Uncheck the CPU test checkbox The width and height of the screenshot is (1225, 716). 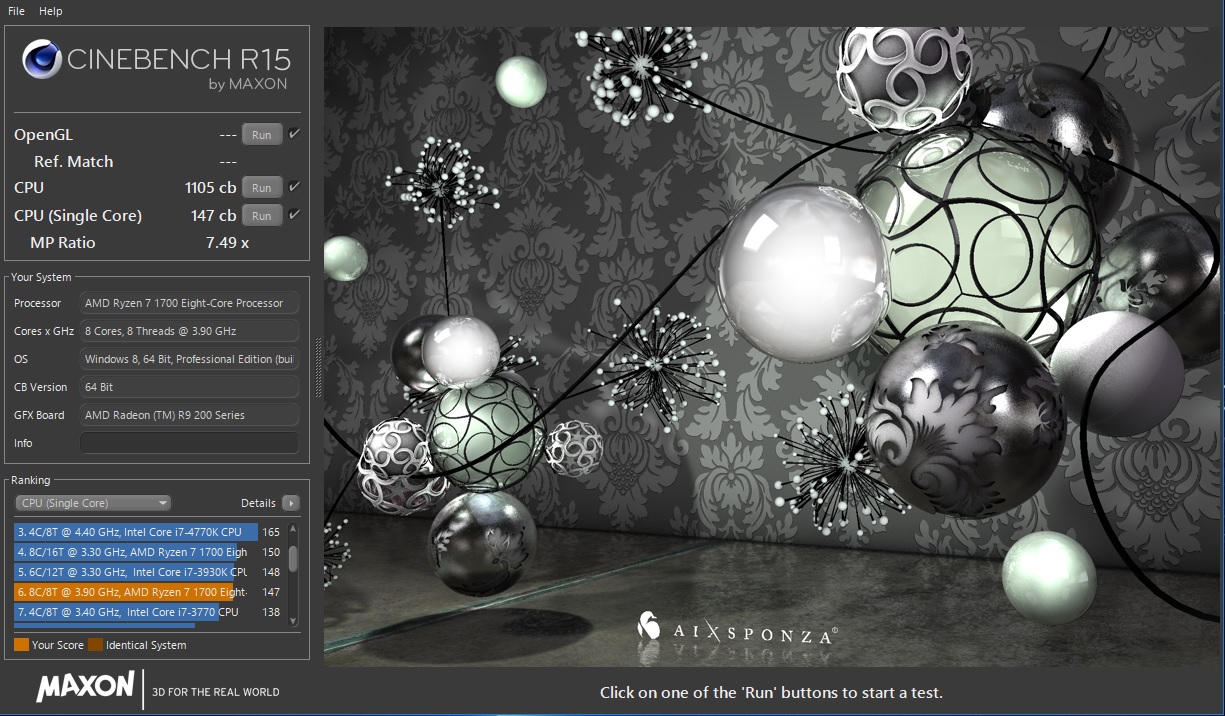tap(295, 187)
